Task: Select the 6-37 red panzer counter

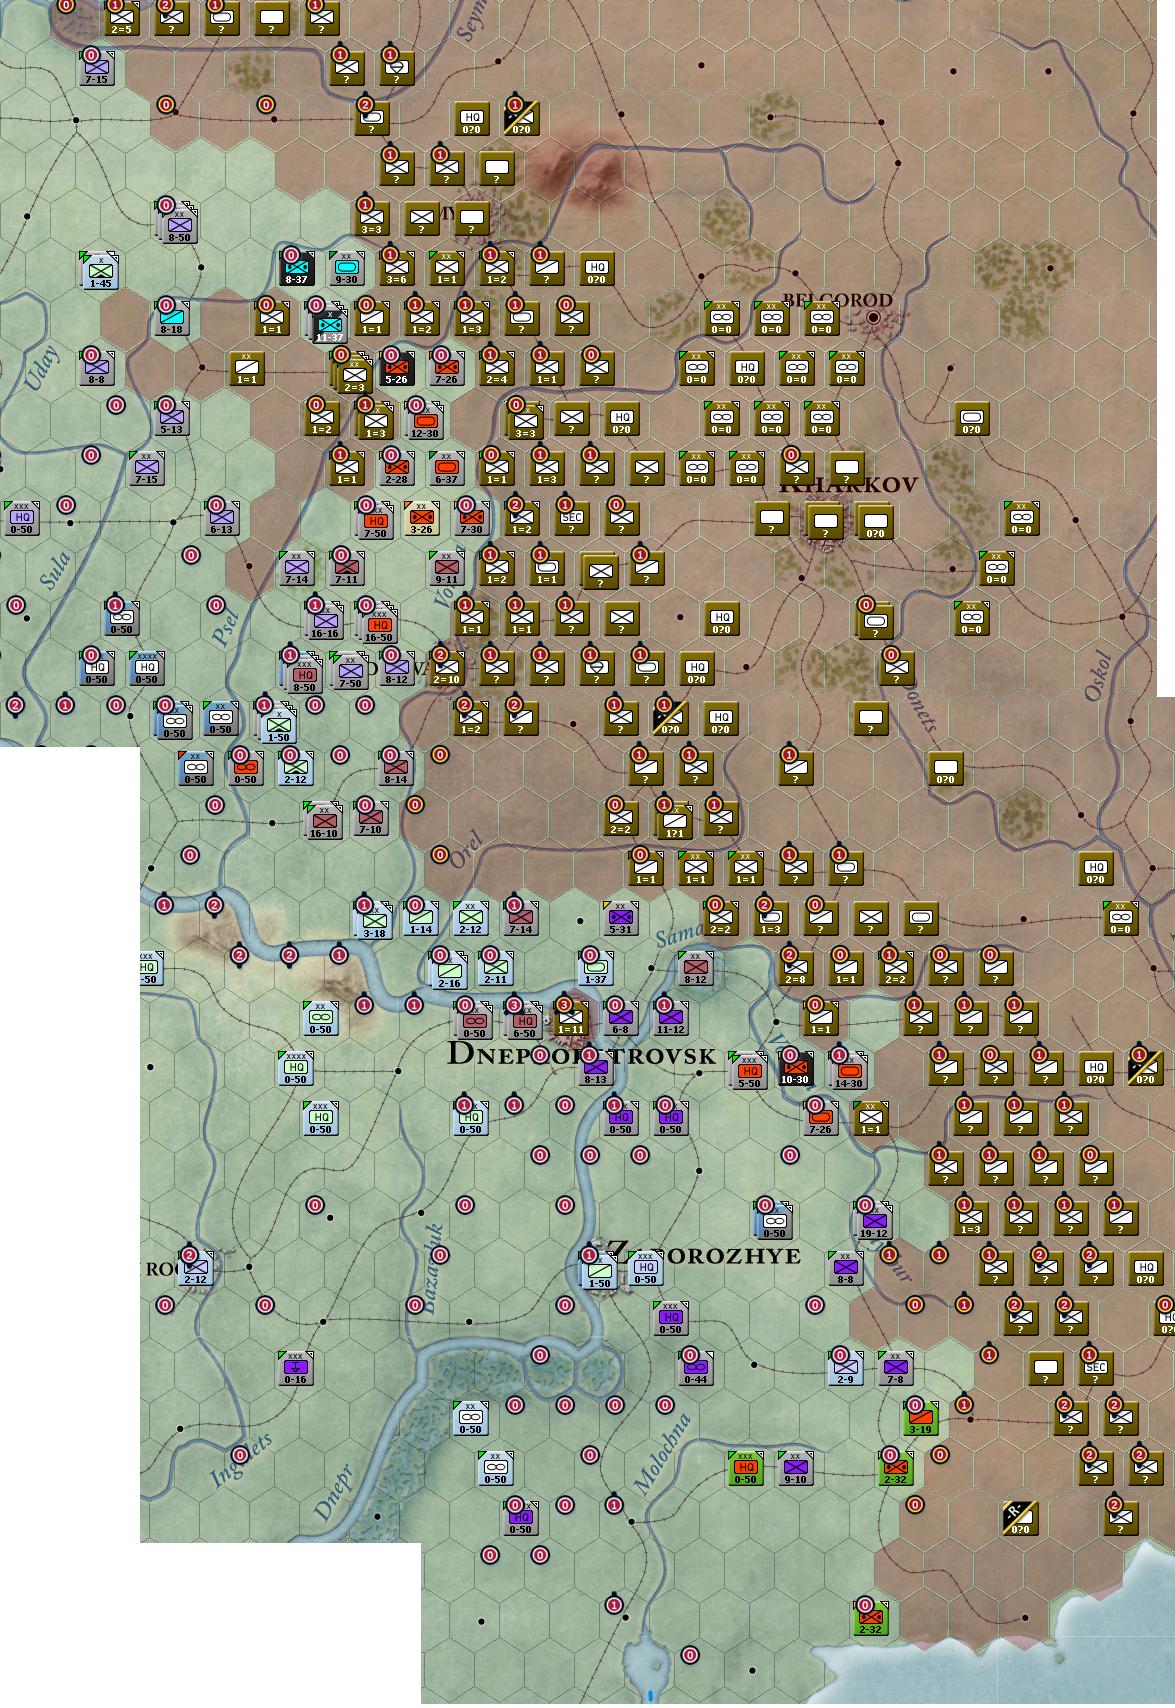Action: pos(446,467)
